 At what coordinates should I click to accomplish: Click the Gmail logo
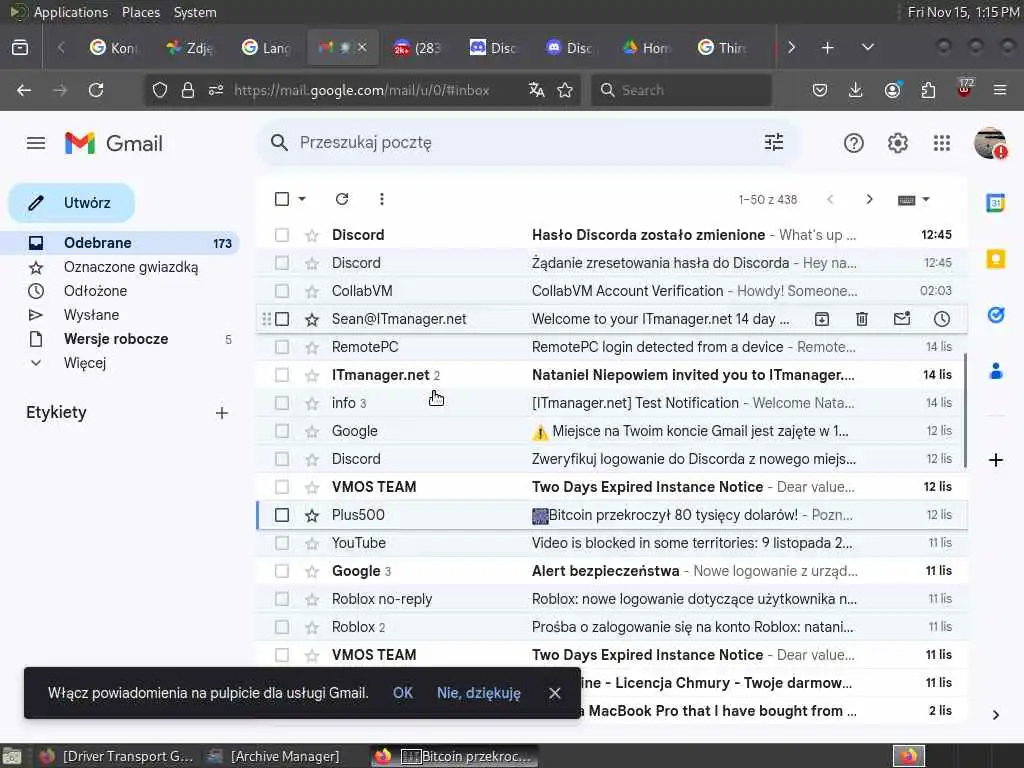114,143
